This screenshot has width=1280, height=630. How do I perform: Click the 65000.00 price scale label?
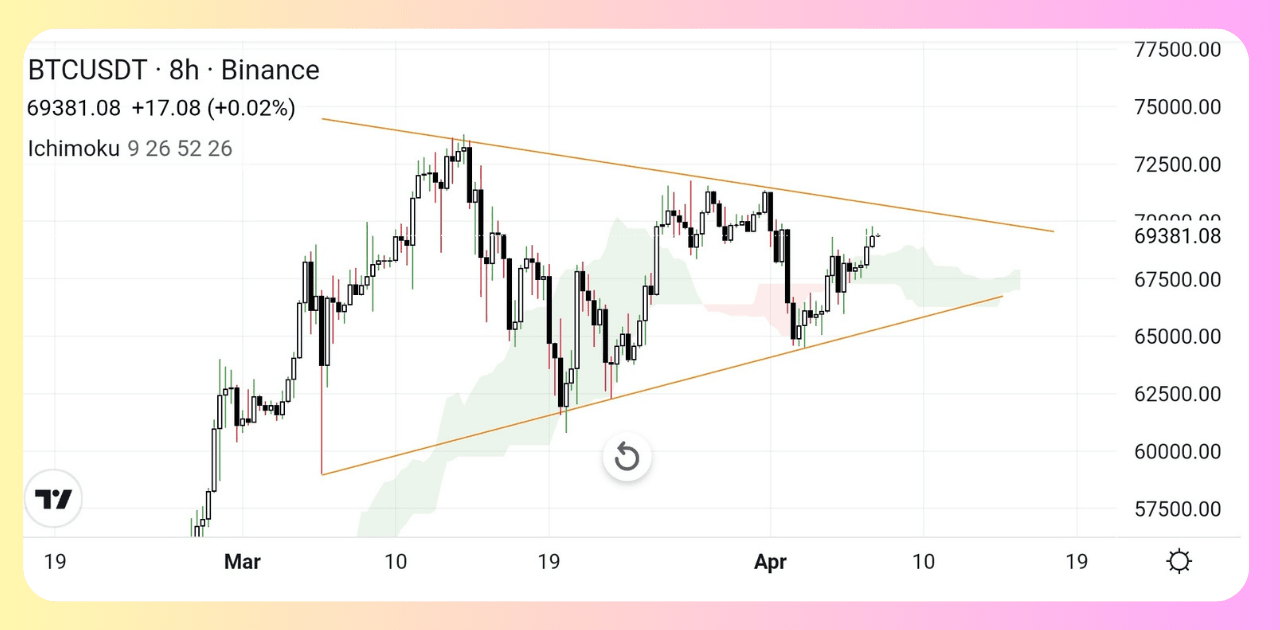point(1178,337)
